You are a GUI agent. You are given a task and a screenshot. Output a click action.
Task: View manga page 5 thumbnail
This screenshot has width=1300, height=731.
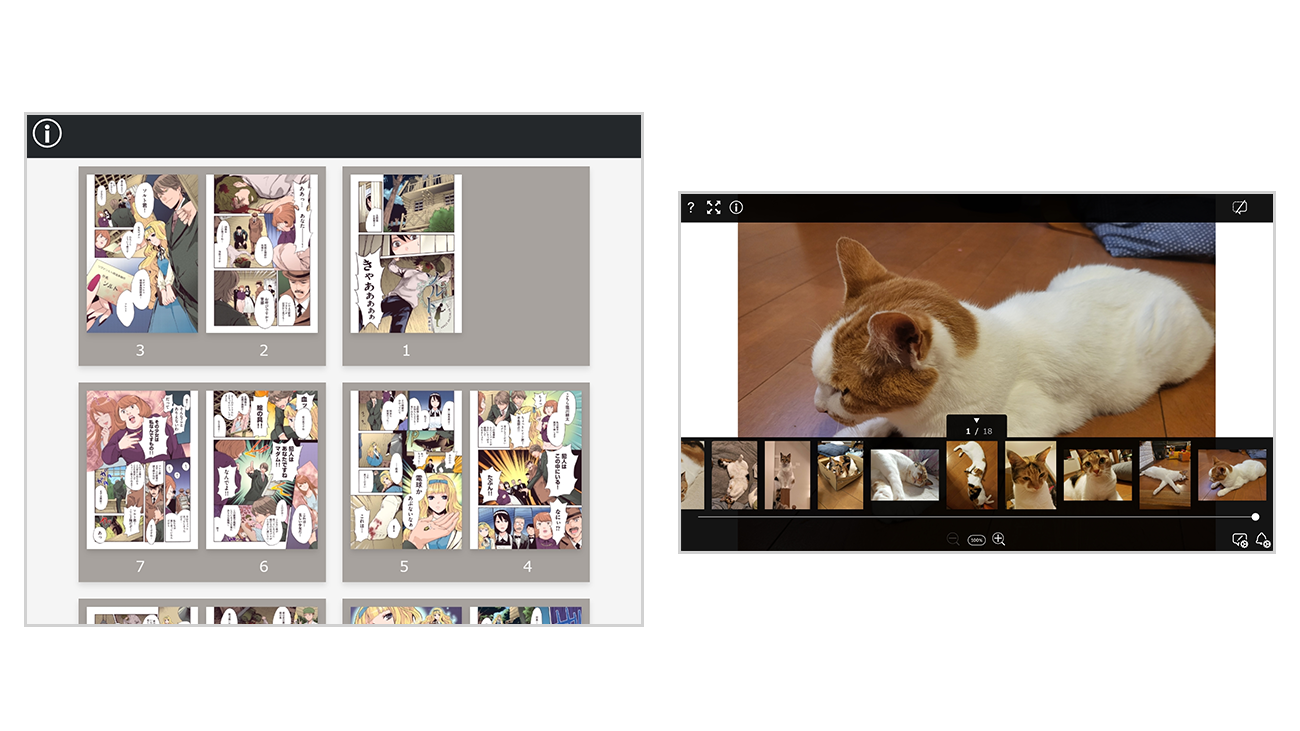coord(406,470)
